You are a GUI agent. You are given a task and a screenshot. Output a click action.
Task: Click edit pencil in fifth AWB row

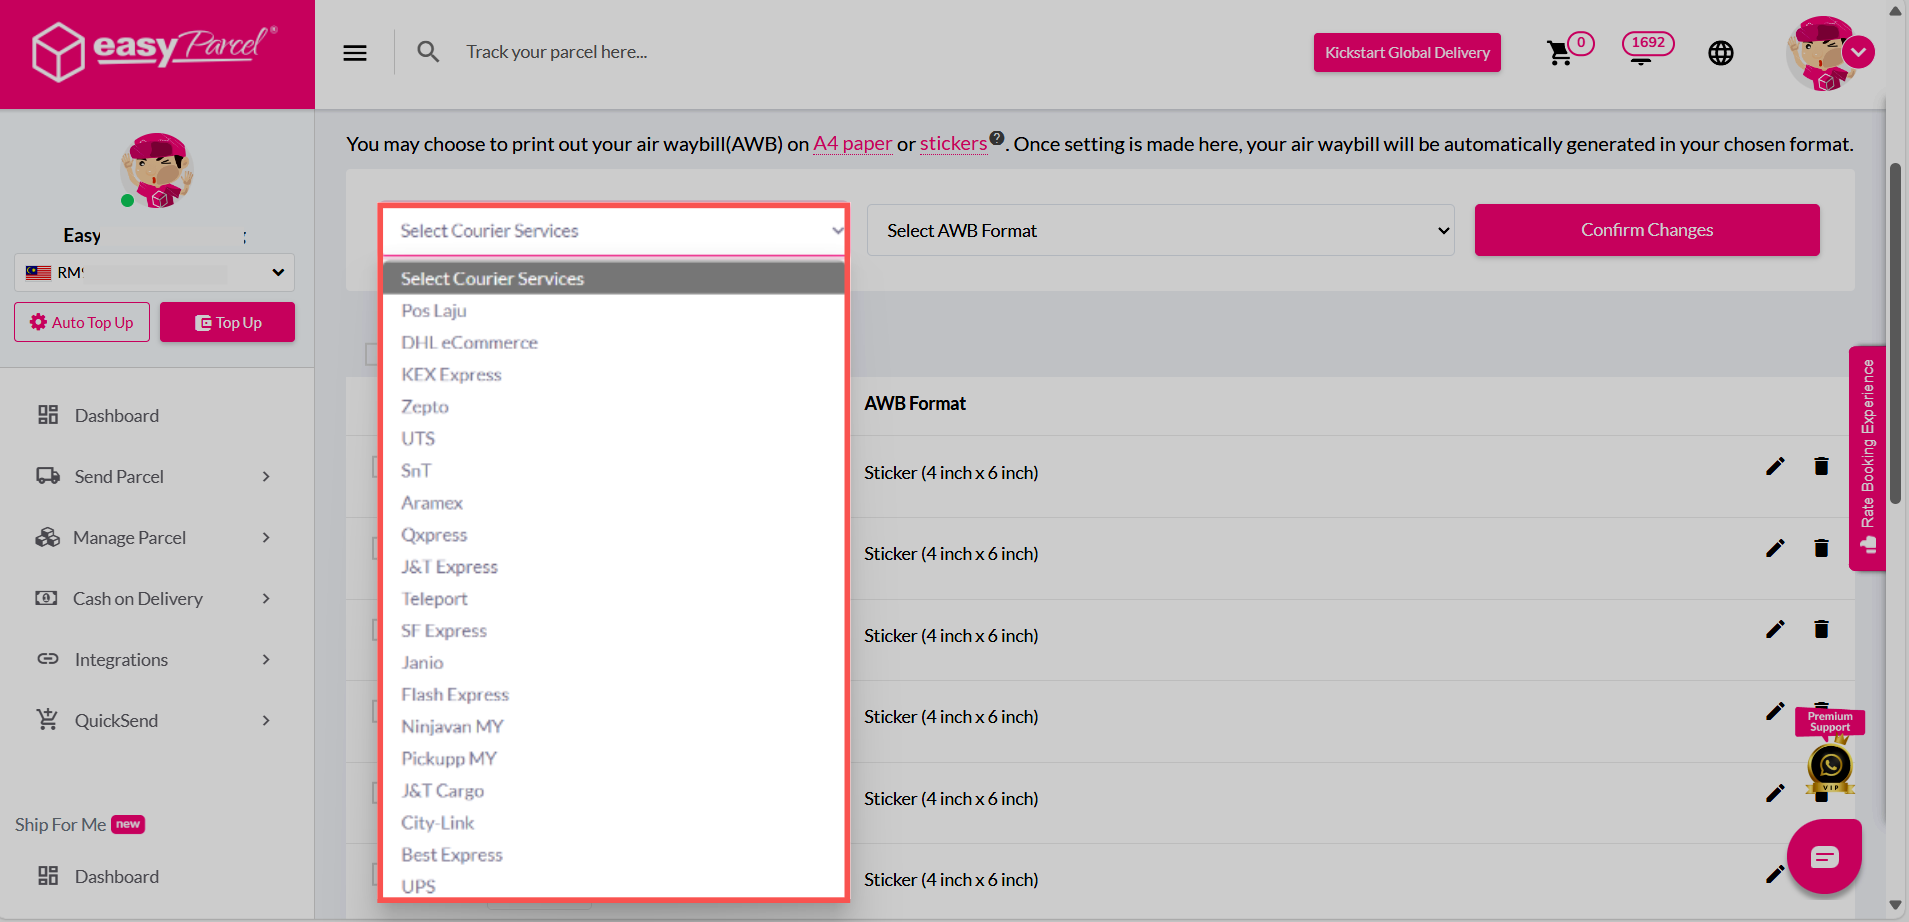[1775, 793]
